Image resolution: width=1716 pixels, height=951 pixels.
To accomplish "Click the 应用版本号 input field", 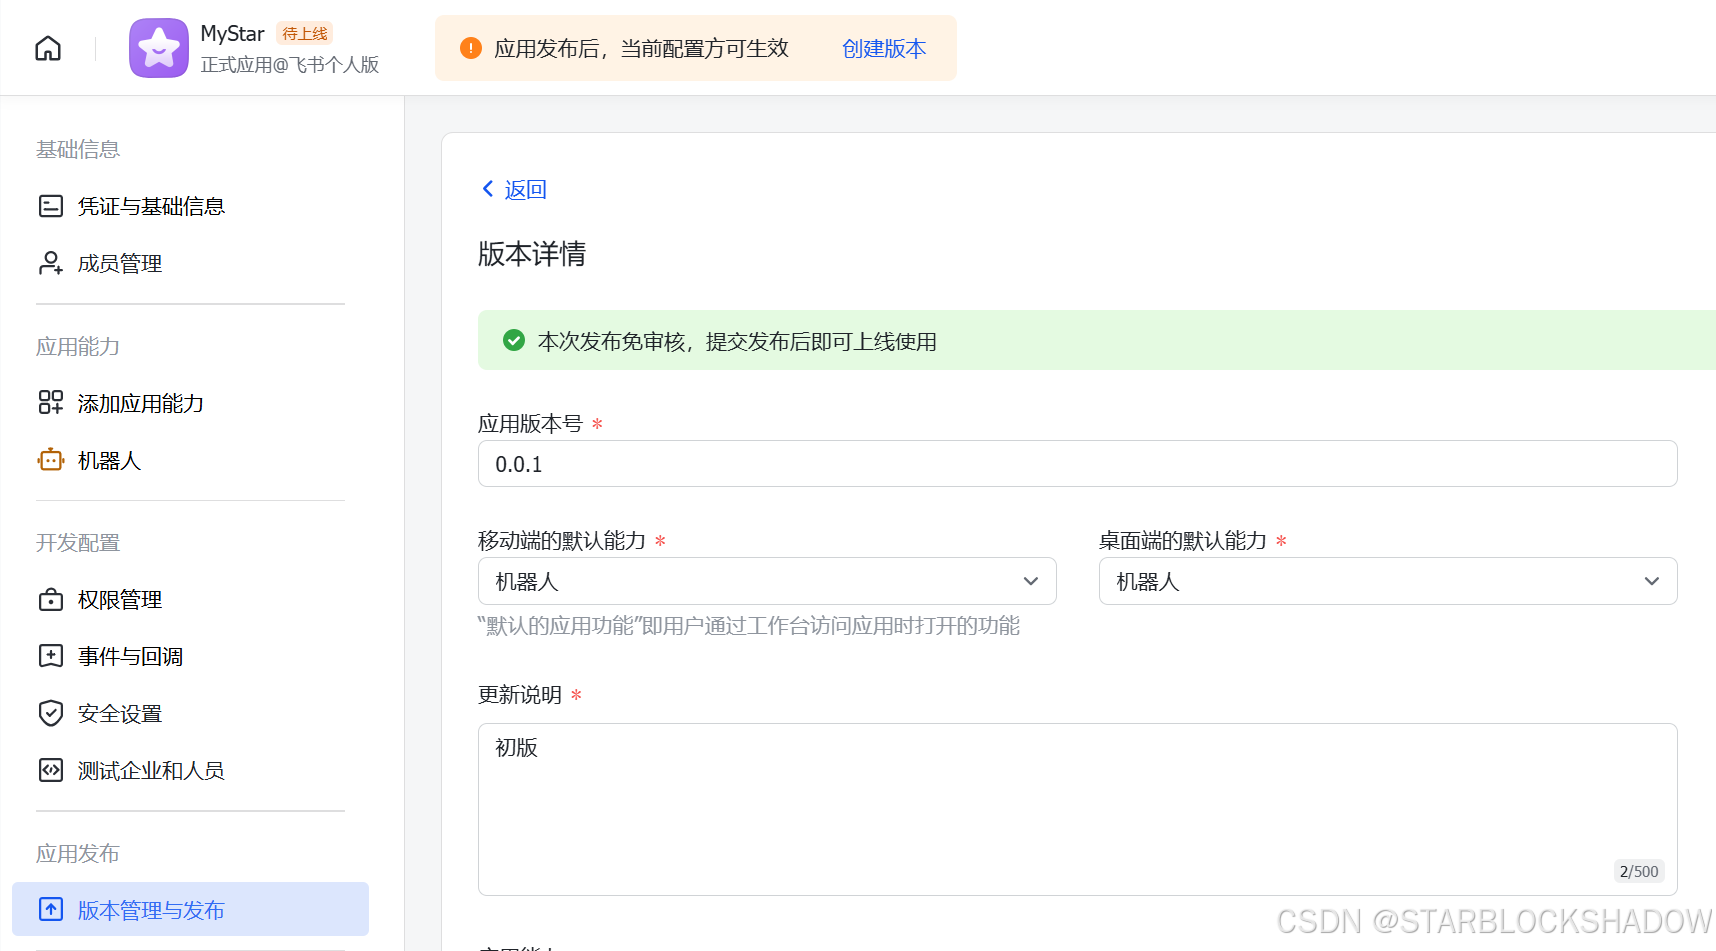I will pos(1077,464).
